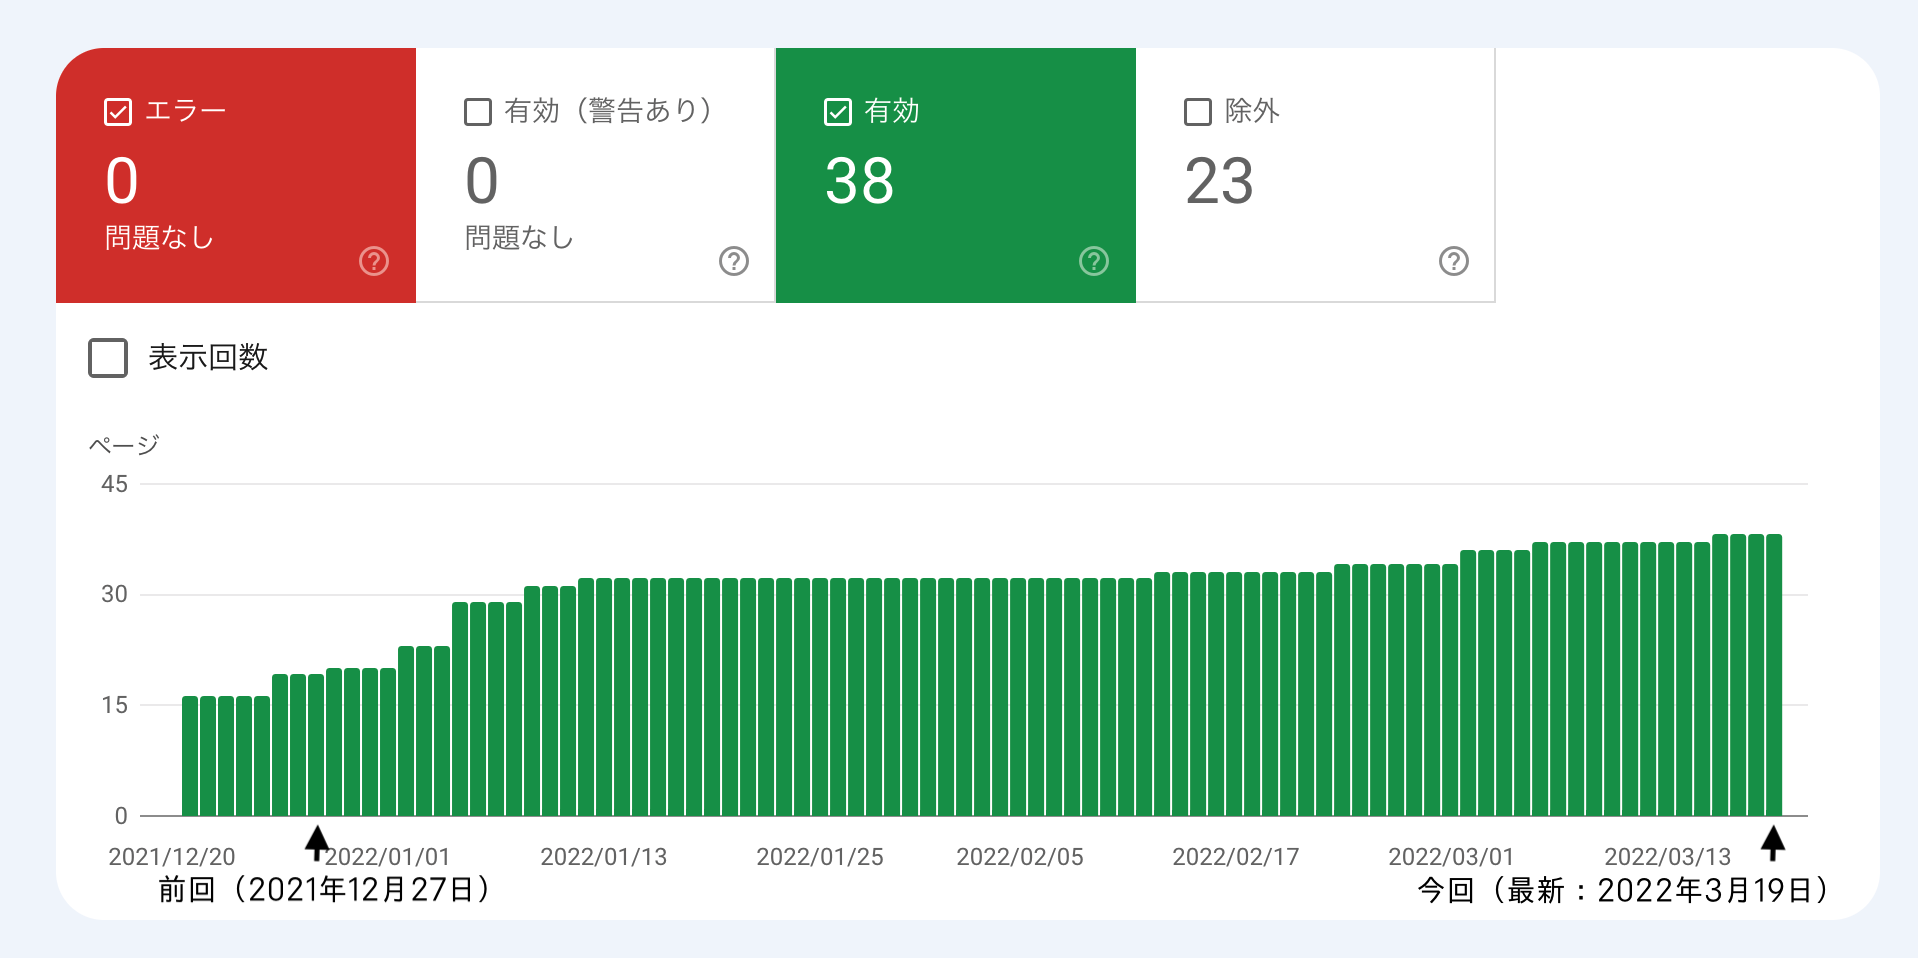
Task: Enable the 表示回数 checkbox
Action: tap(108, 357)
